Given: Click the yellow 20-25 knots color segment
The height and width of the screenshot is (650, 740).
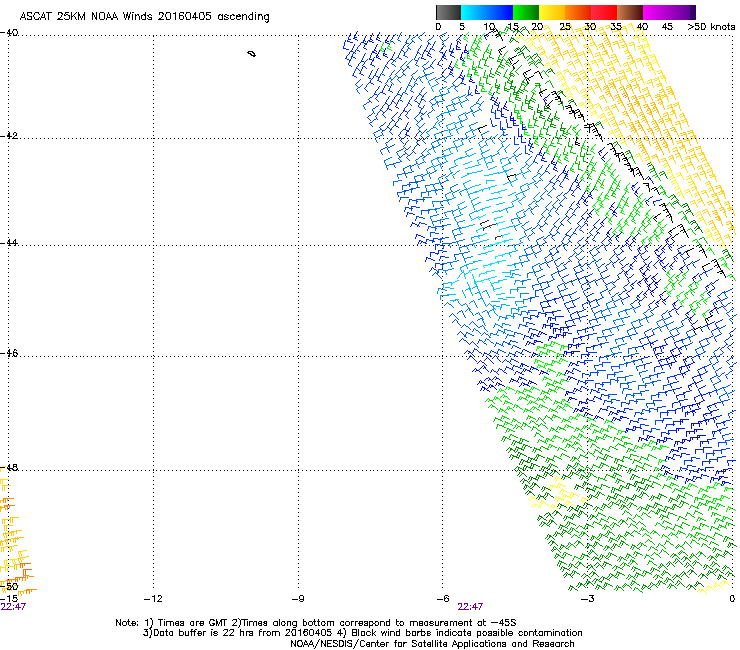Looking at the screenshot, I should (x=552, y=12).
